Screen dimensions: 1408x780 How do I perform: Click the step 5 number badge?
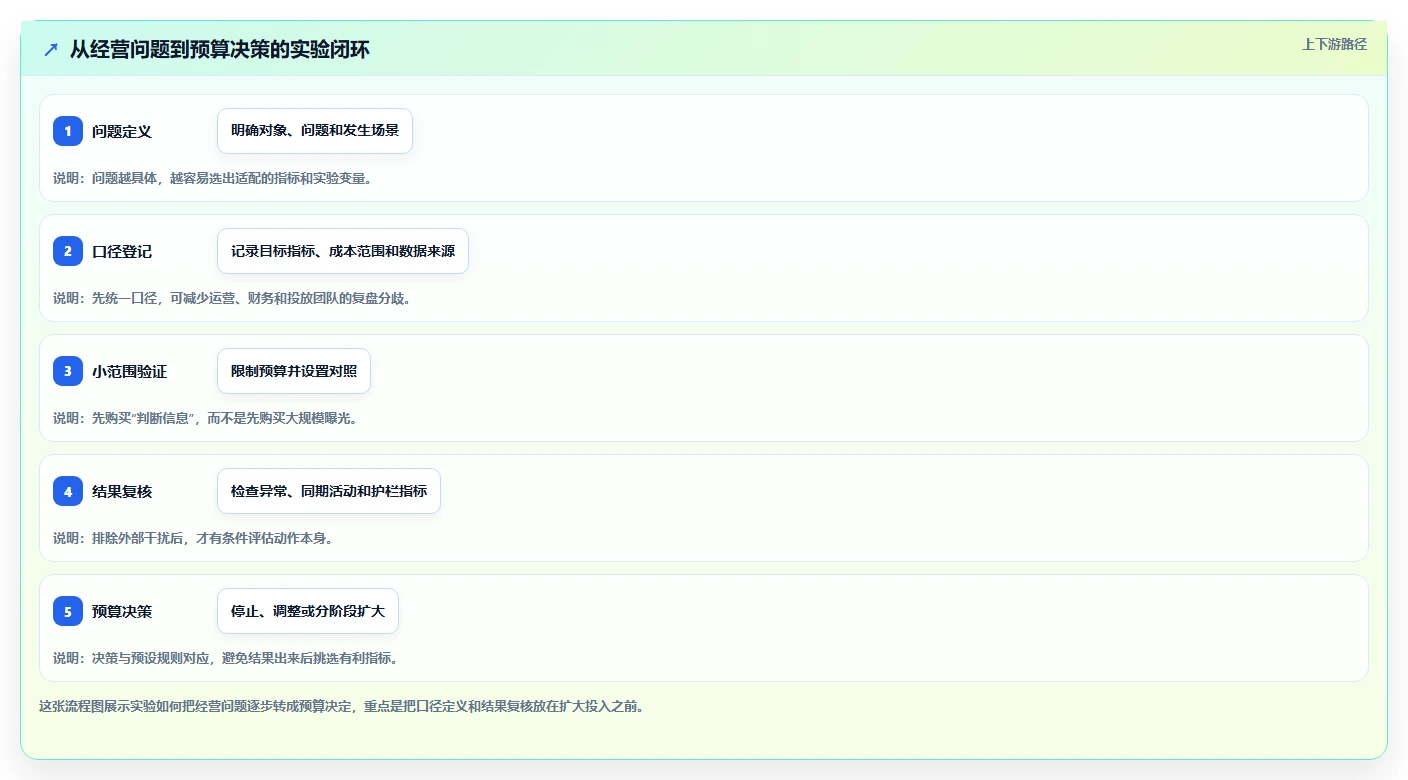pos(68,611)
